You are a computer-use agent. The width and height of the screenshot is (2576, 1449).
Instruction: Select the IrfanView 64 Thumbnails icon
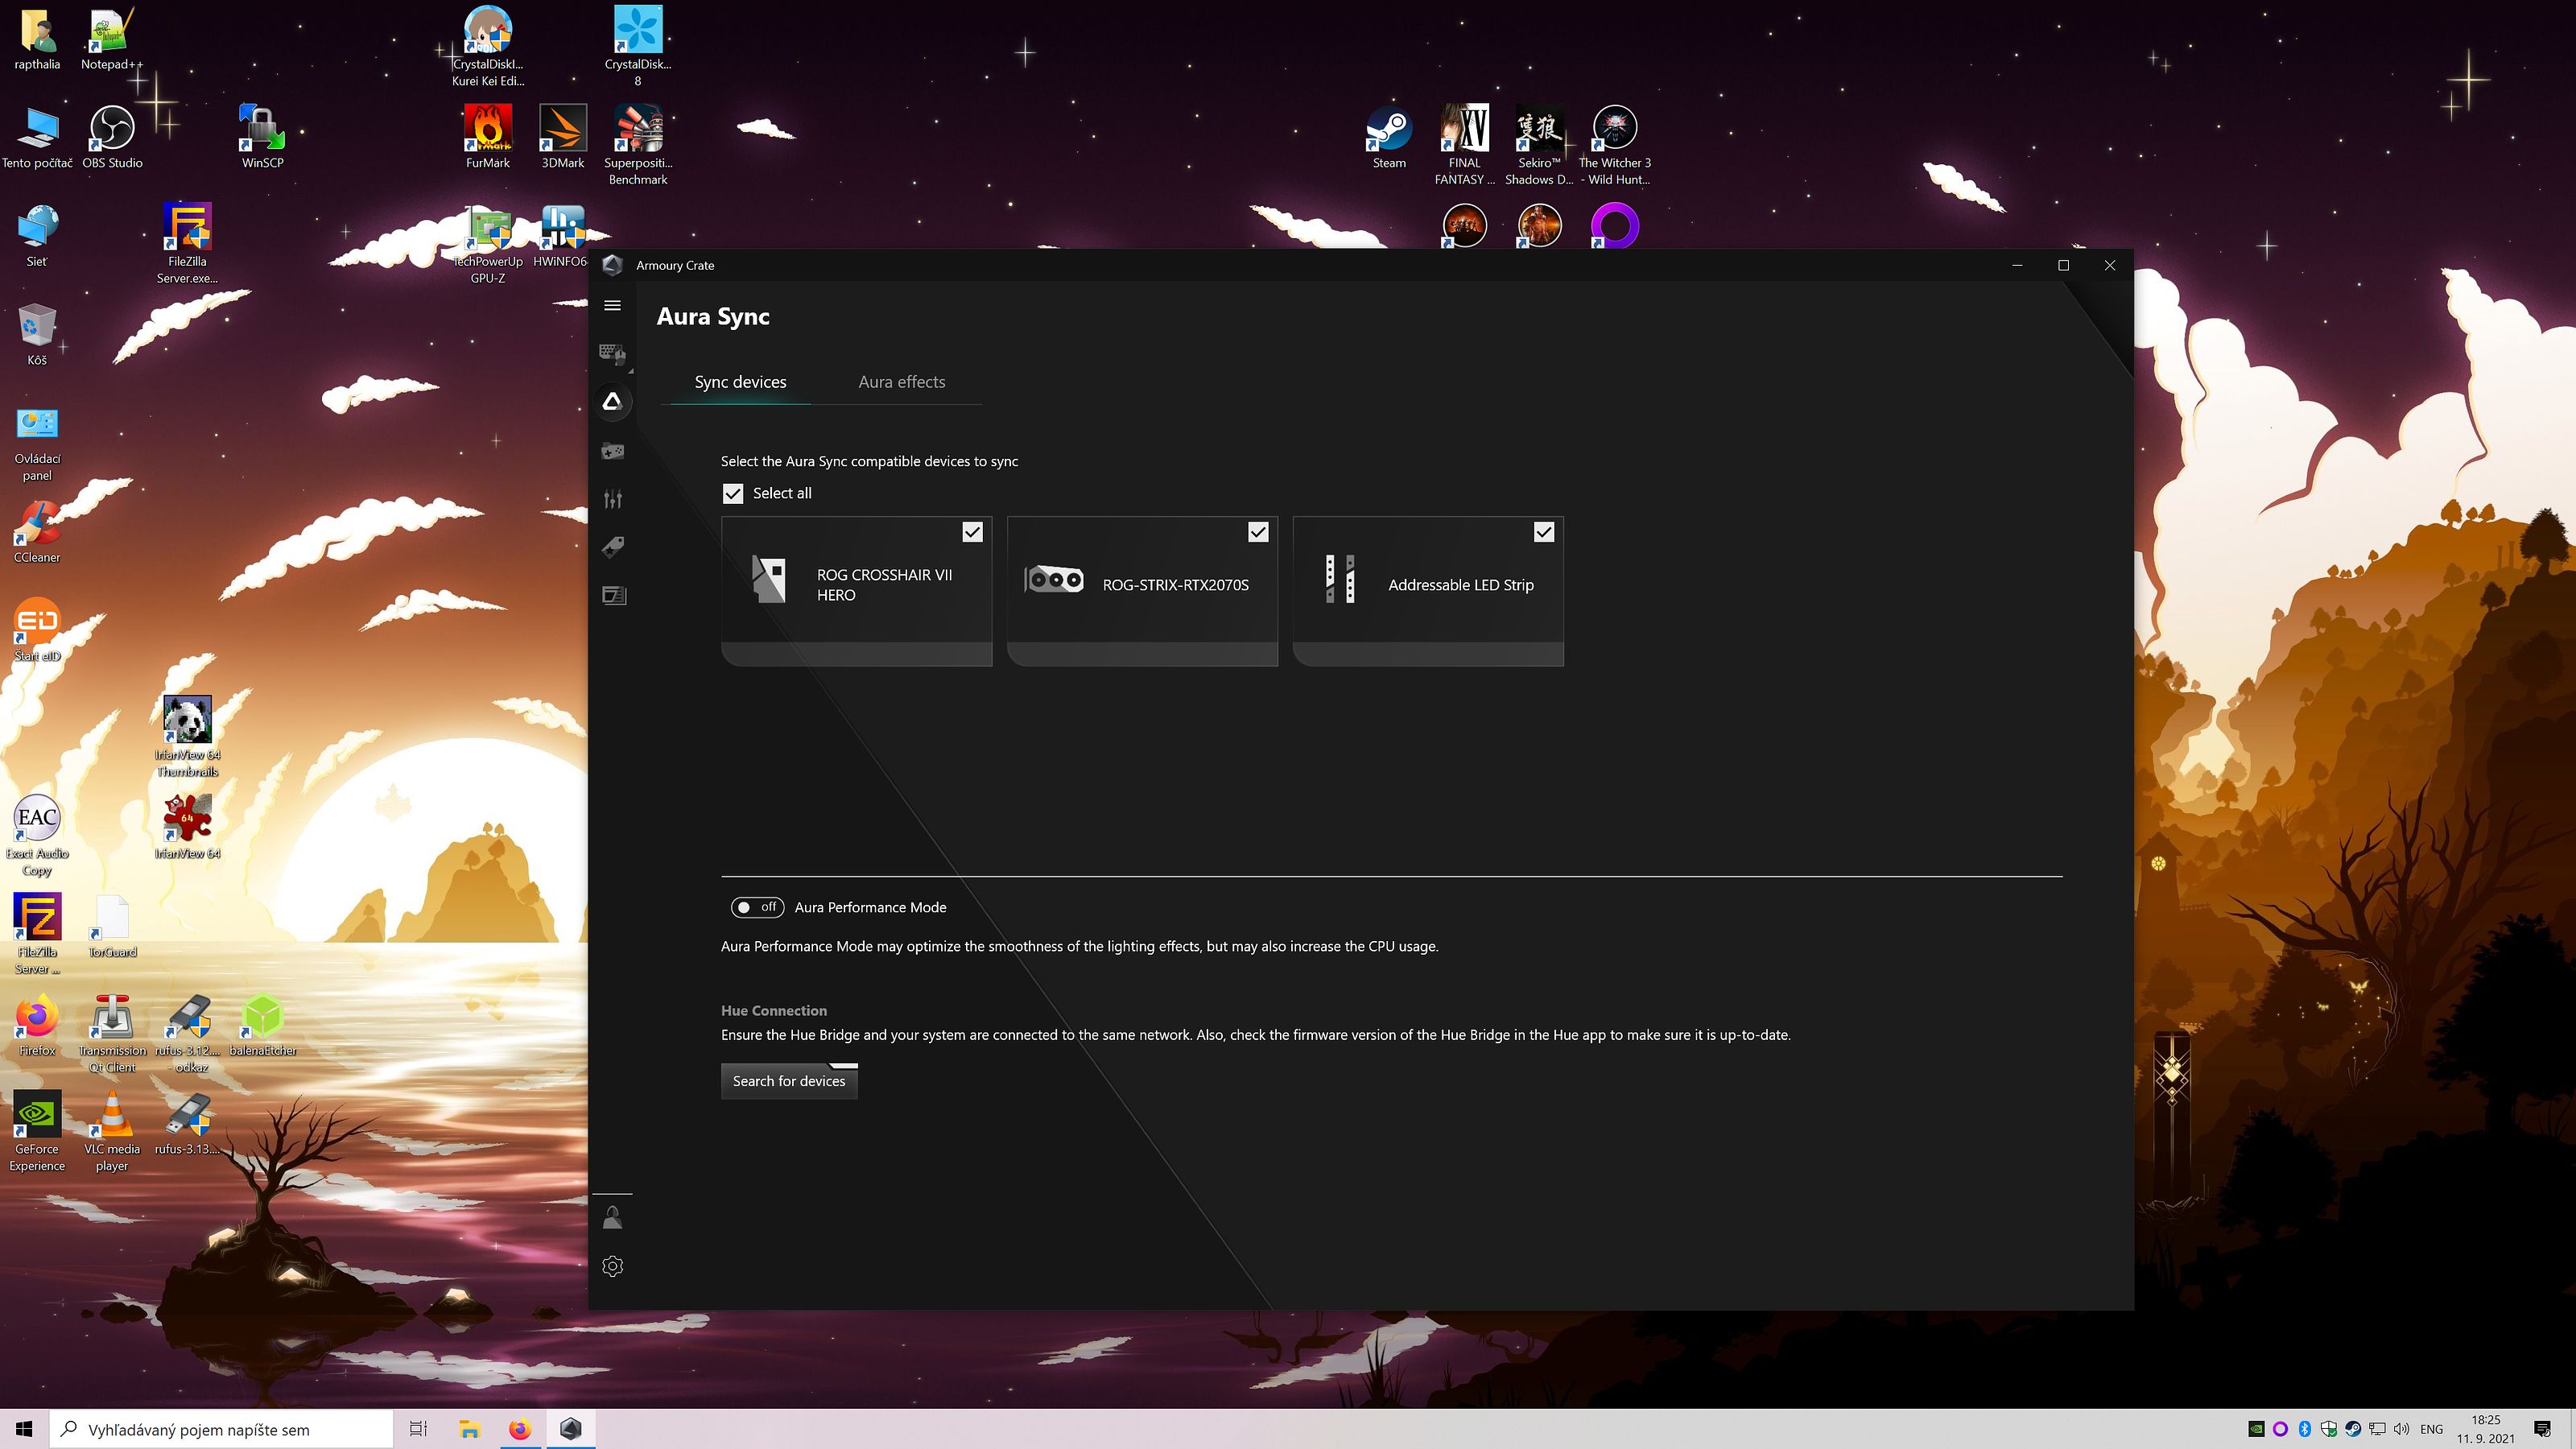(x=187, y=737)
